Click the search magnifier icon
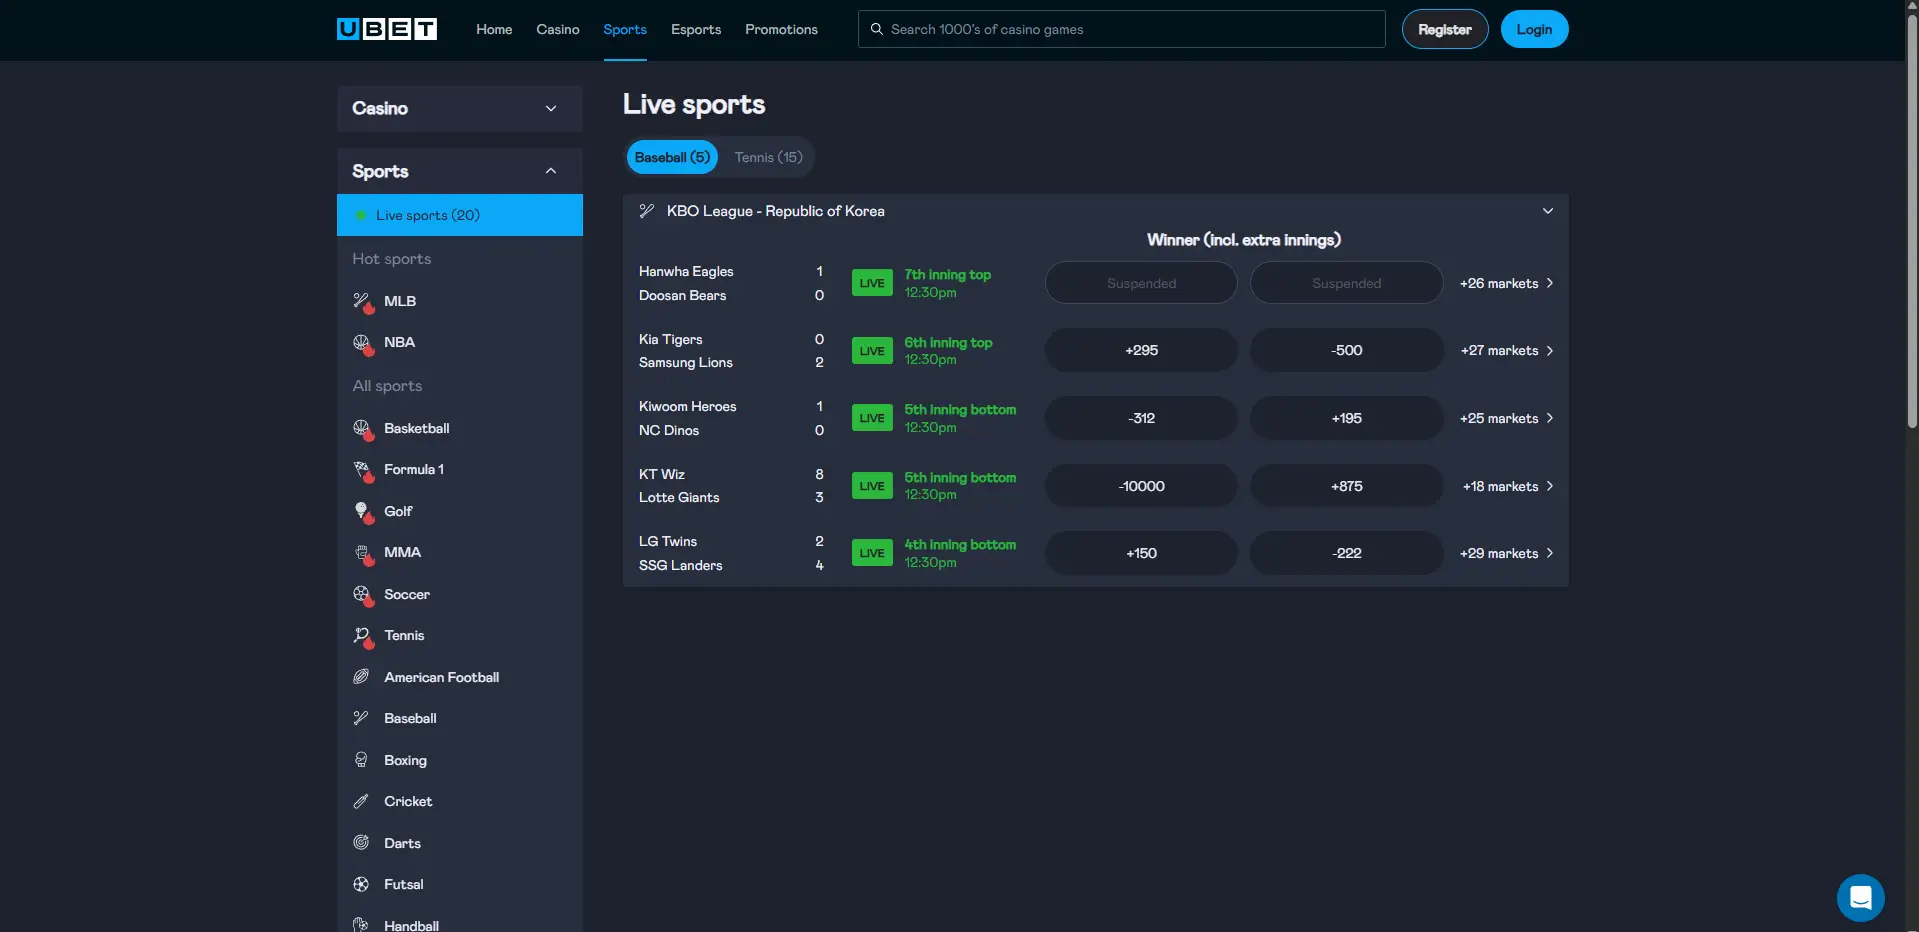This screenshot has height=932, width=1919. [876, 29]
